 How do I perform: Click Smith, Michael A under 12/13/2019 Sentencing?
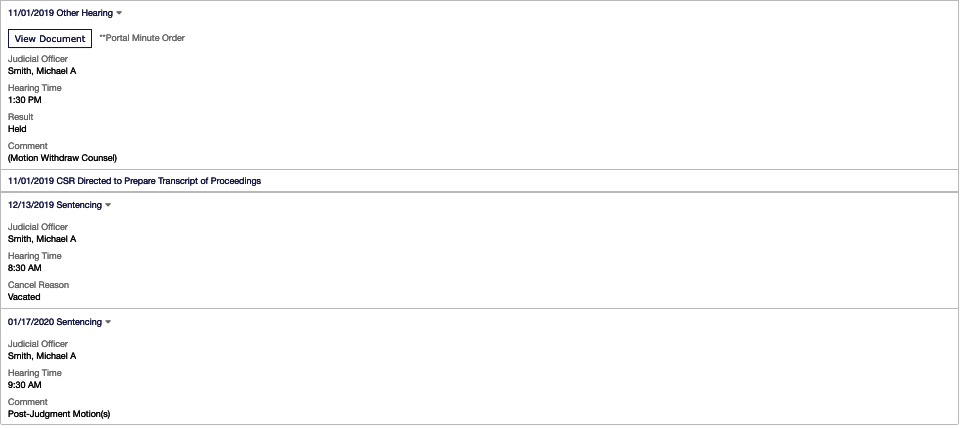[x=42, y=239]
